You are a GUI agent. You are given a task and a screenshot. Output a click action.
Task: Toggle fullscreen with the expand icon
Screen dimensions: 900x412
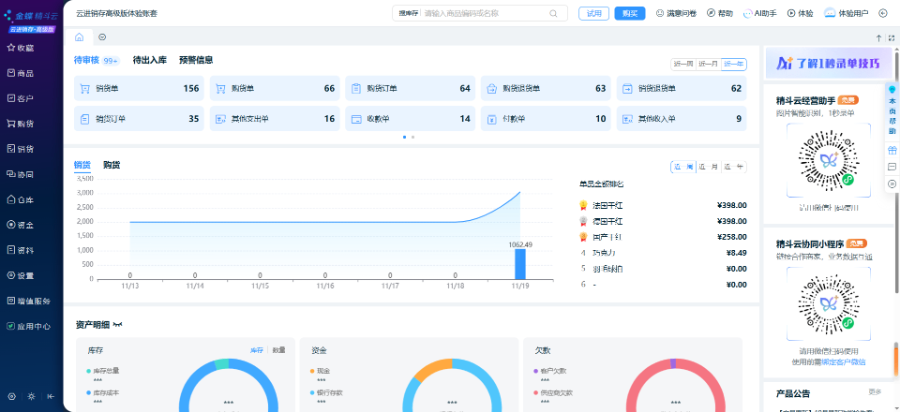point(891,38)
